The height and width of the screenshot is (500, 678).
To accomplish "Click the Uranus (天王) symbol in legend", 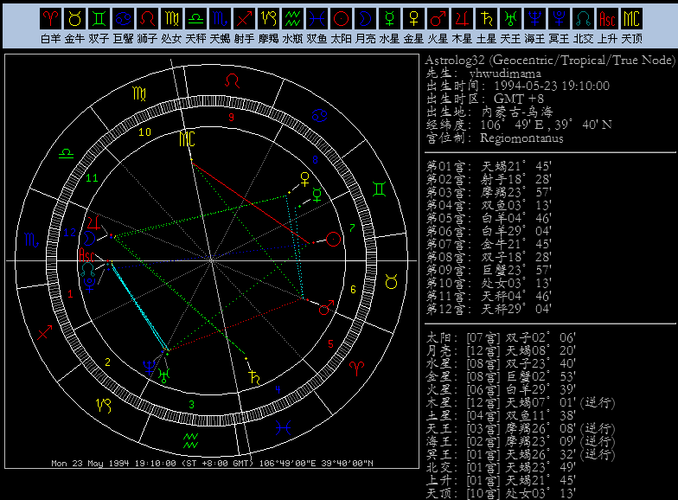I will pos(511,19).
